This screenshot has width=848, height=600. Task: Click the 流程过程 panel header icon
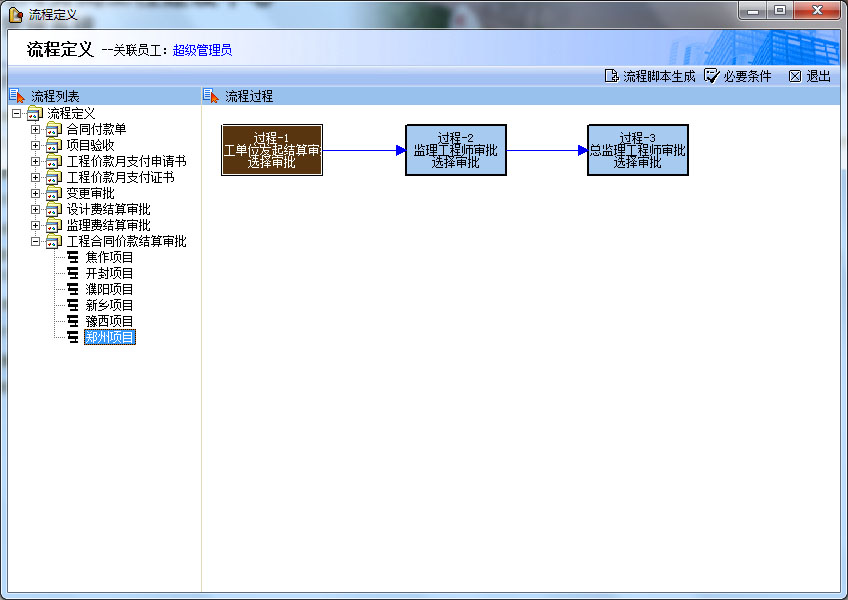(x=210, y=96)
